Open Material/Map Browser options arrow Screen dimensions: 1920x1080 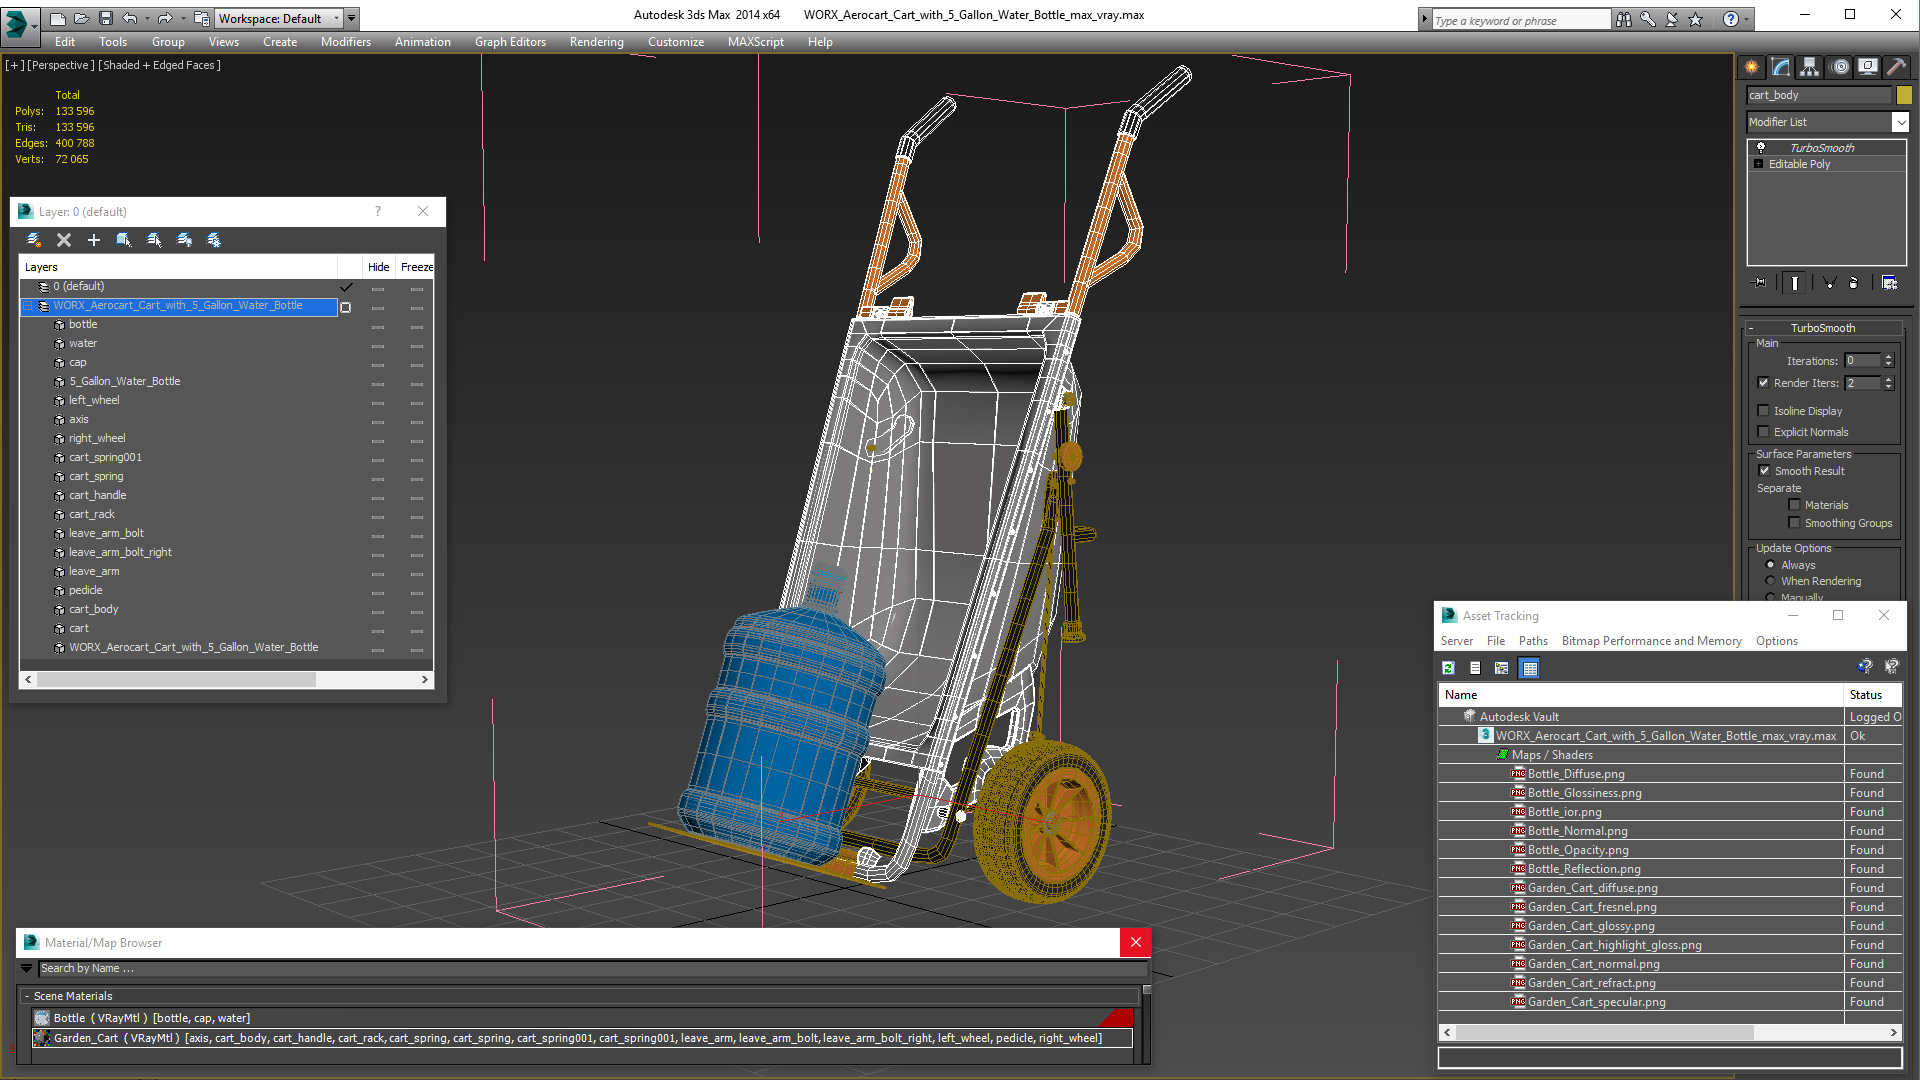pyautogui.click(x=26, y=968)
